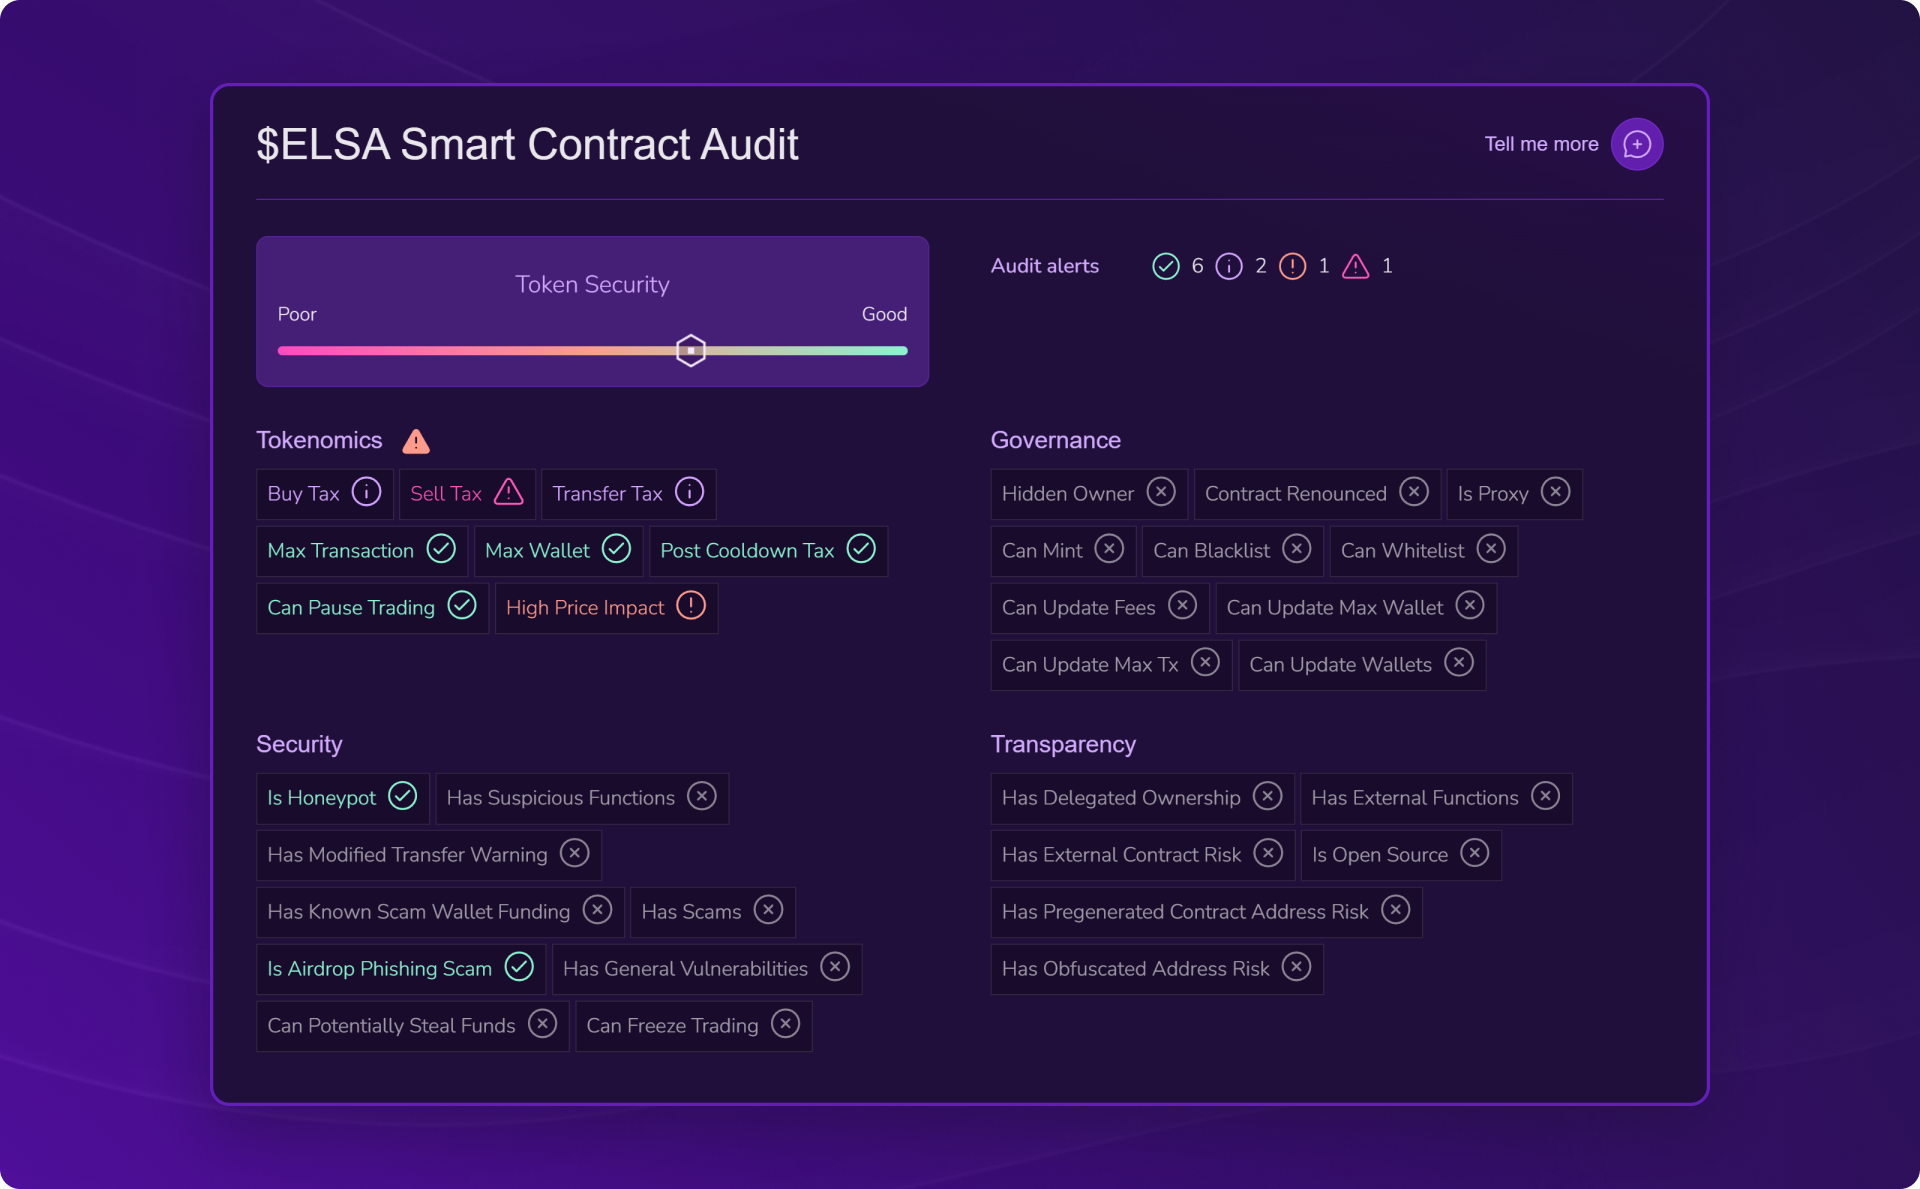Click the Tell me more link
This screenshot has height=1189, width=1920.
(1541, 144)
